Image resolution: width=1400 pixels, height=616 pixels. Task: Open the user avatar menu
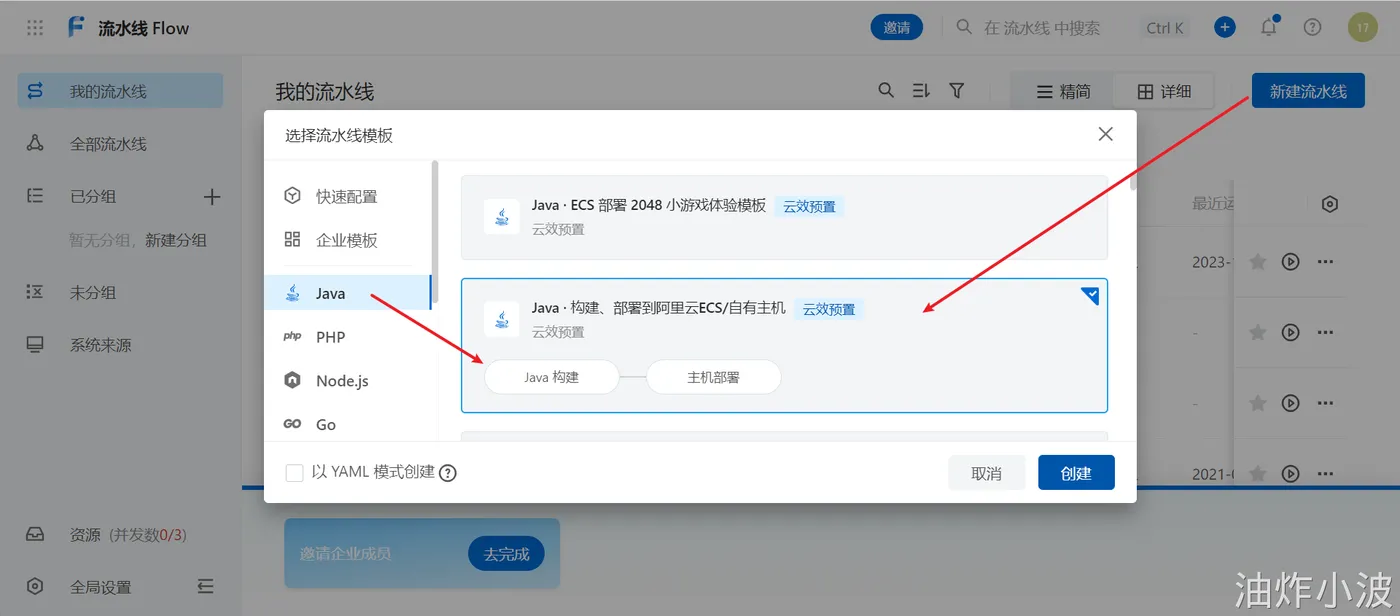click(1363, 27)
